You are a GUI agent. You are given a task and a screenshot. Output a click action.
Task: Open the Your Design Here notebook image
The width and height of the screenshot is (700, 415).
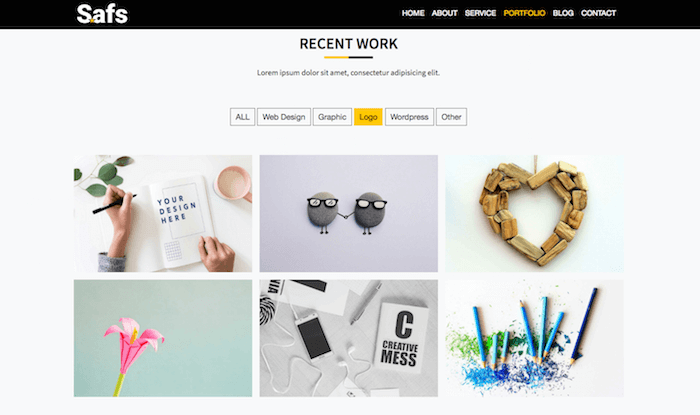(163, 213)
